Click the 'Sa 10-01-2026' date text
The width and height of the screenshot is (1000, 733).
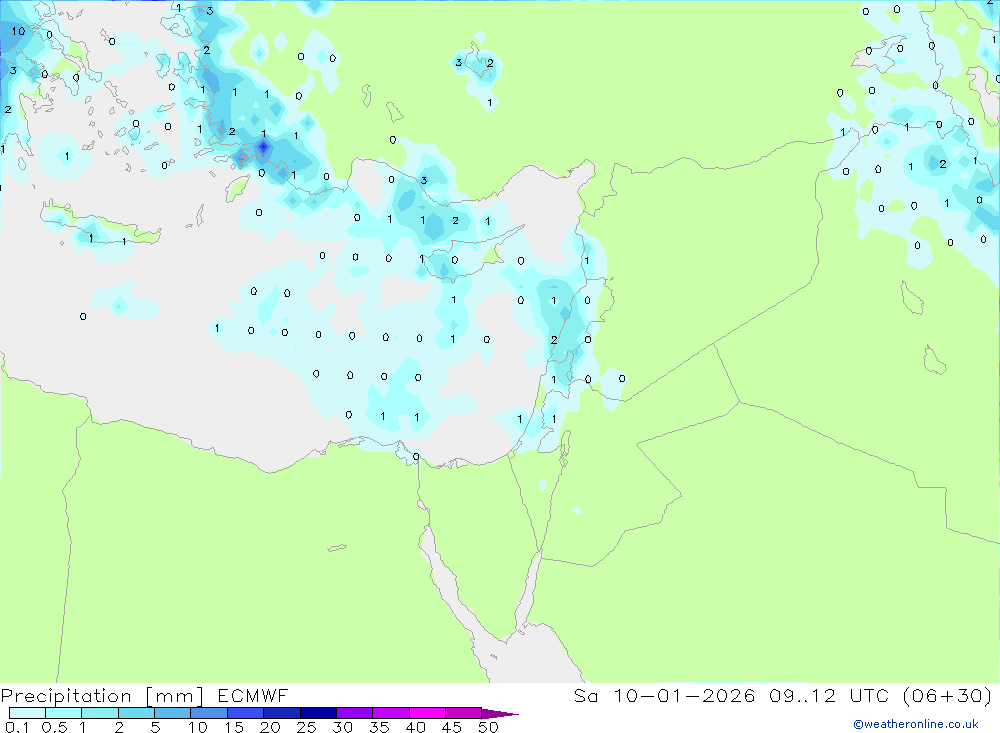664,695
